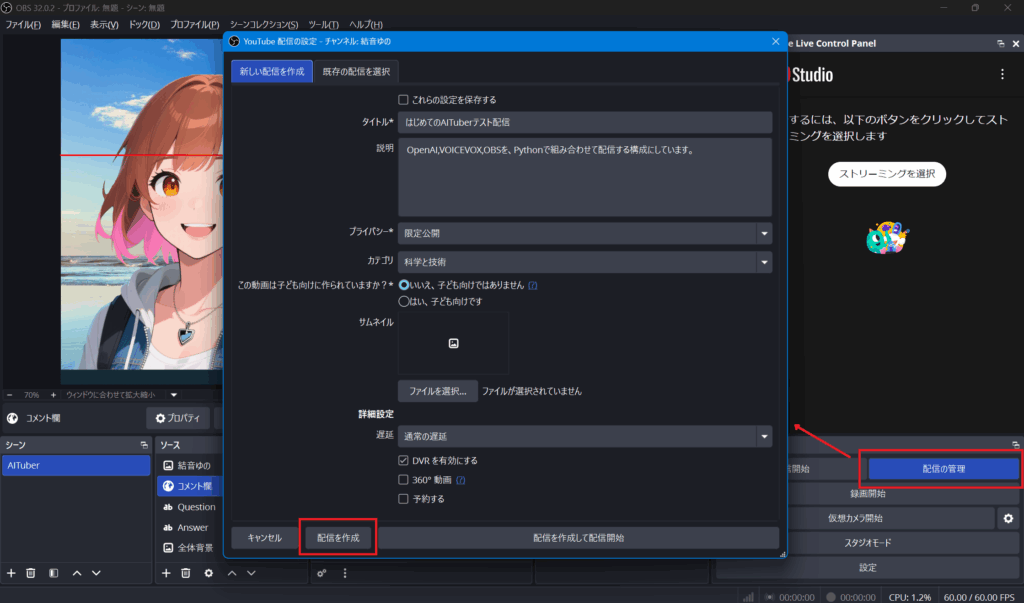Open the カテゴリ dropdown showing 科学と技術
Viewport: 1024px width, 603px height.
[x=764, y=262]
